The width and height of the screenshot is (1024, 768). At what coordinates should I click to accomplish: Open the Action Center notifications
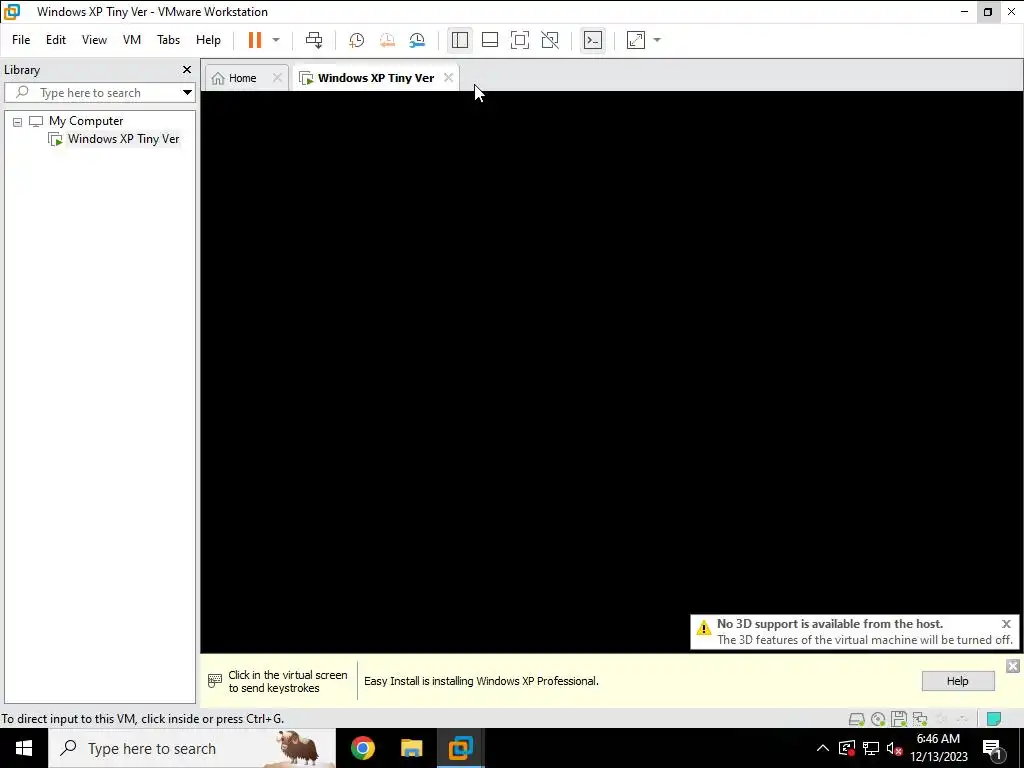(992, 748)
